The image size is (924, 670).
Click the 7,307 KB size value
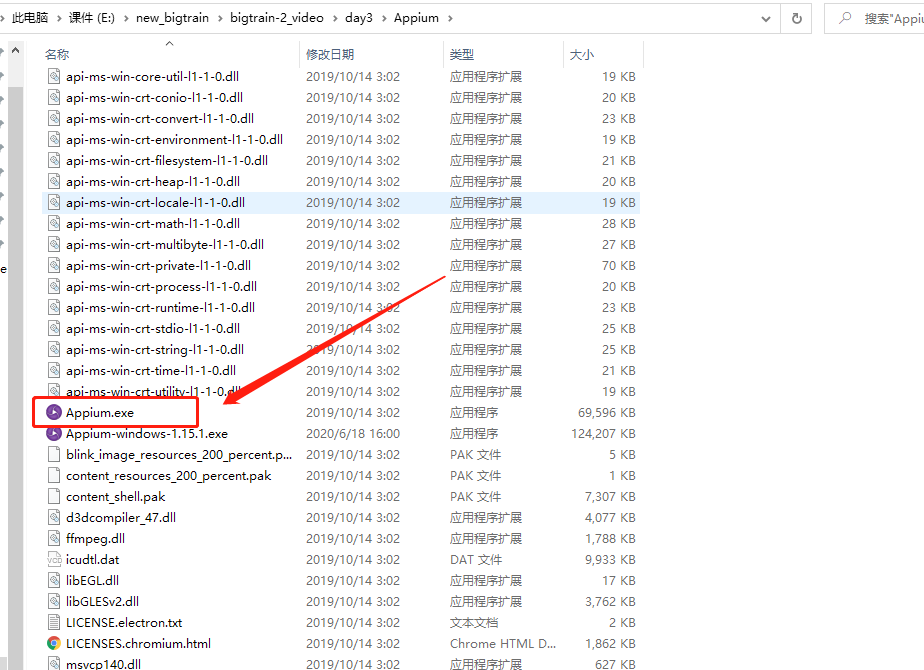click(610, 497)
